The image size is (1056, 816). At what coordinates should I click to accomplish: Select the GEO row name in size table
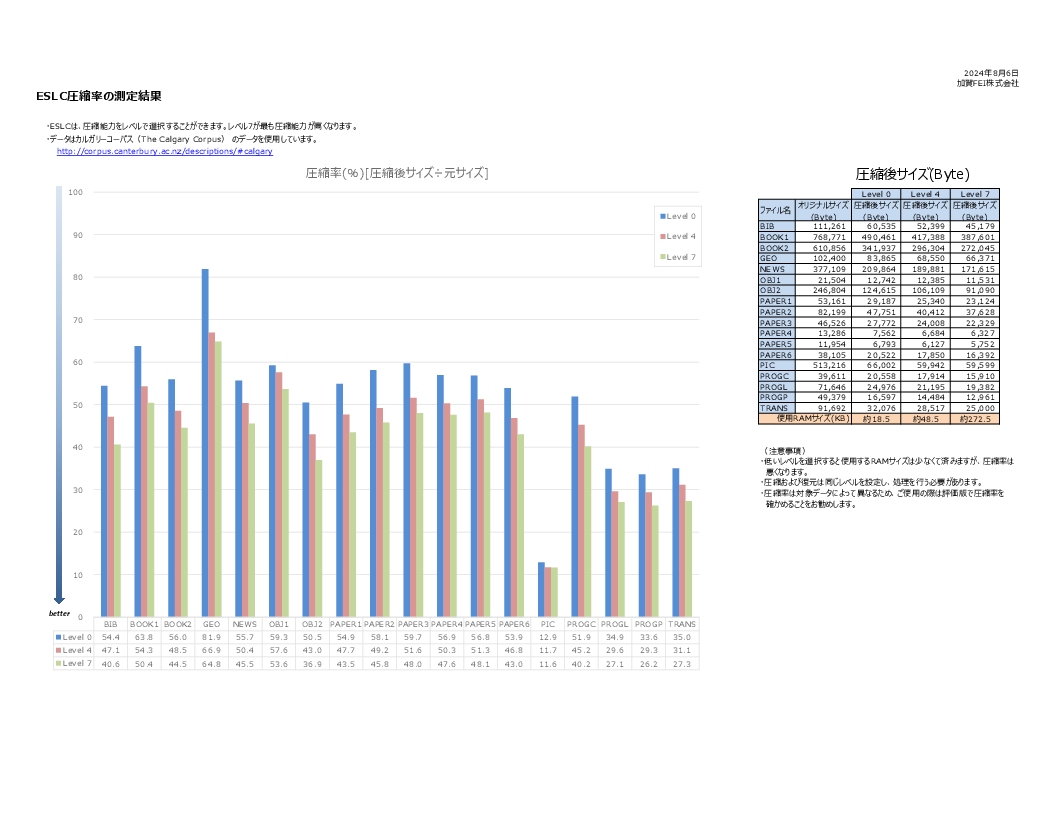[x=776, y=258]
